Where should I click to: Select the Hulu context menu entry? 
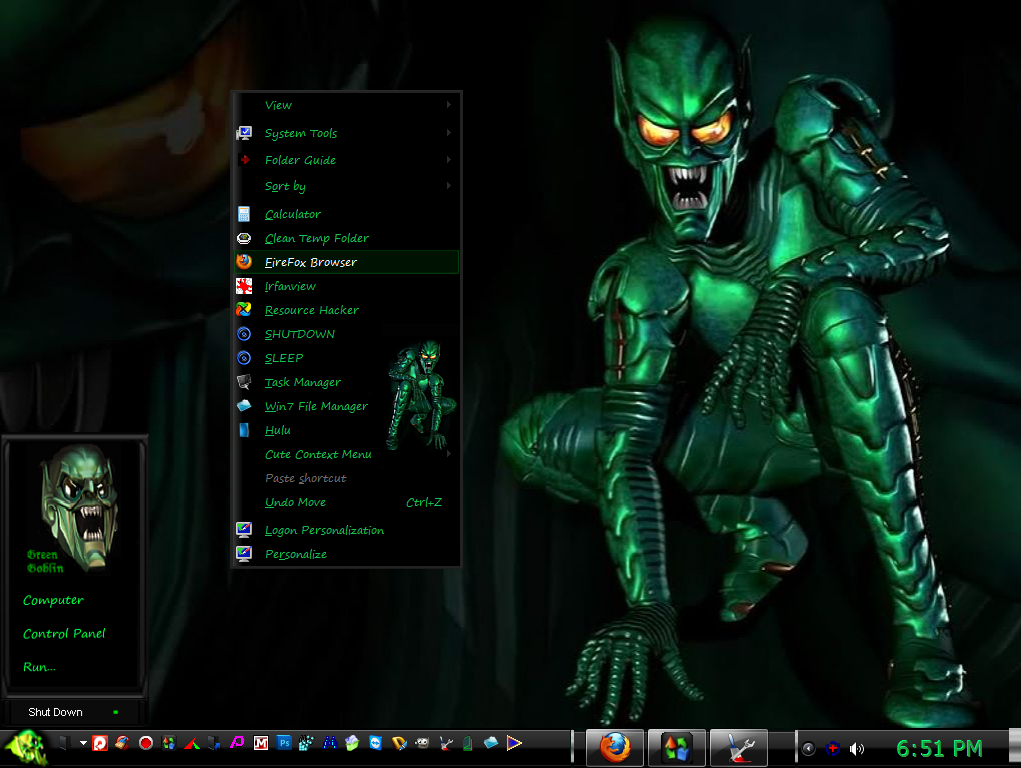(346, 430)
